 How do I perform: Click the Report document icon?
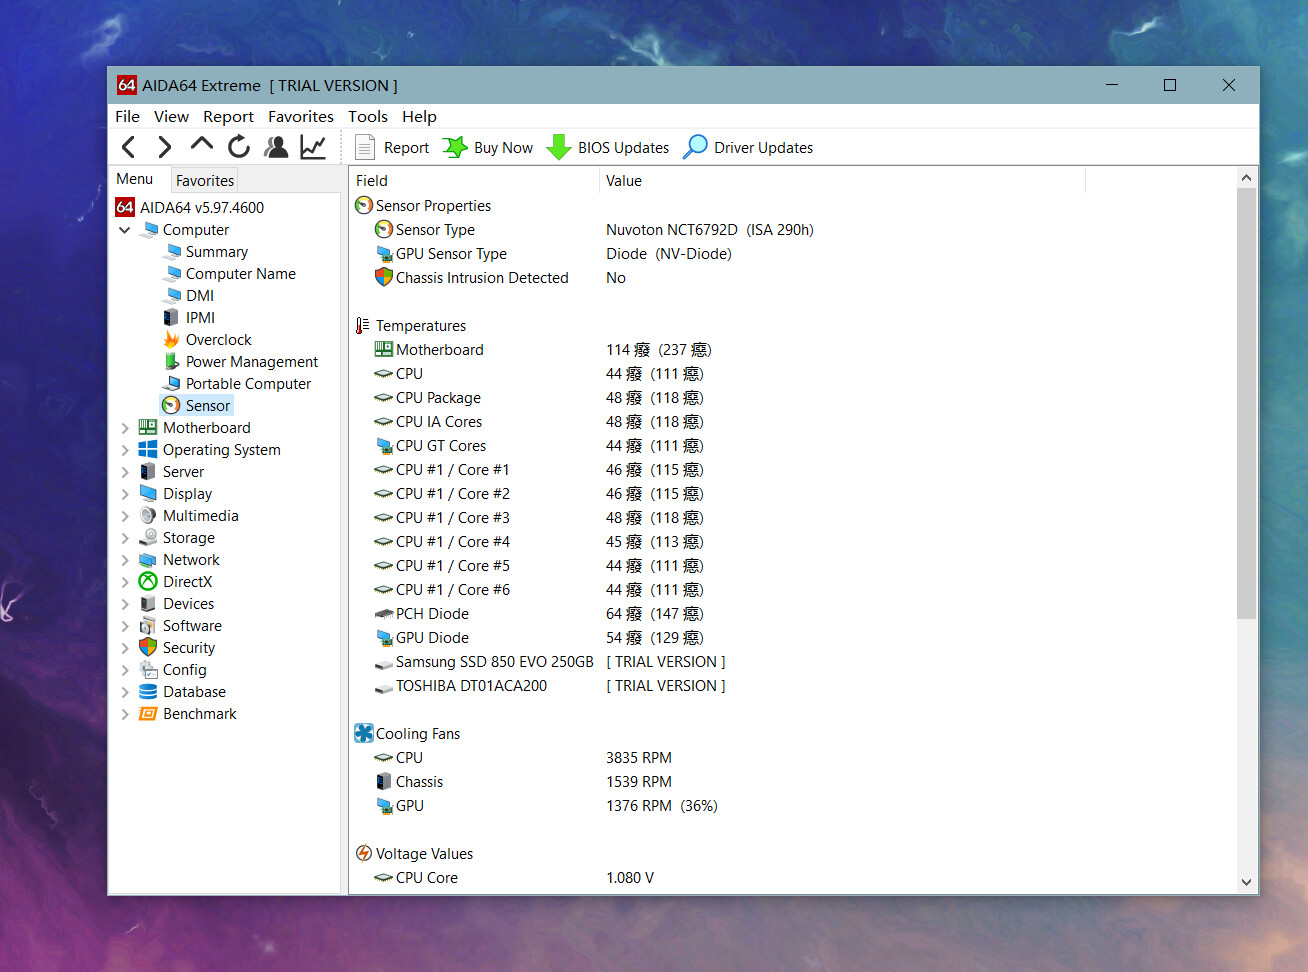pos(365,147)
